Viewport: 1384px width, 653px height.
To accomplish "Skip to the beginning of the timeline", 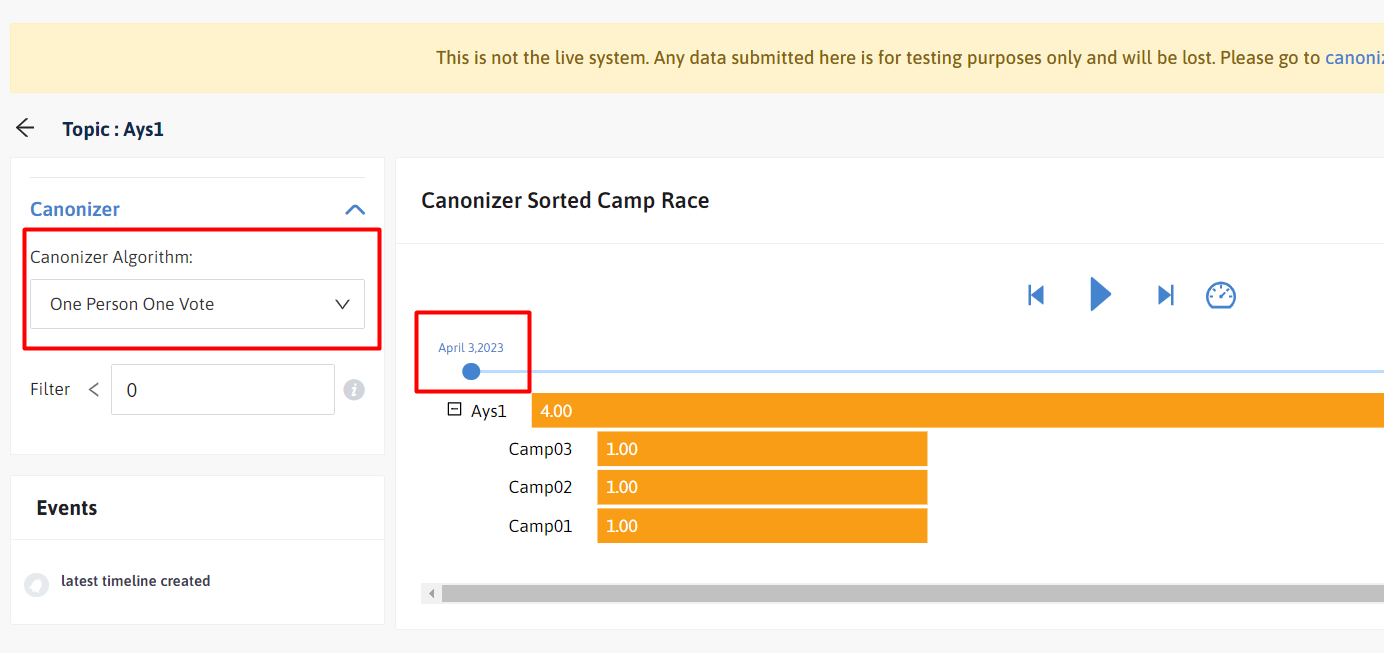I will click(x=1036, y=294).
